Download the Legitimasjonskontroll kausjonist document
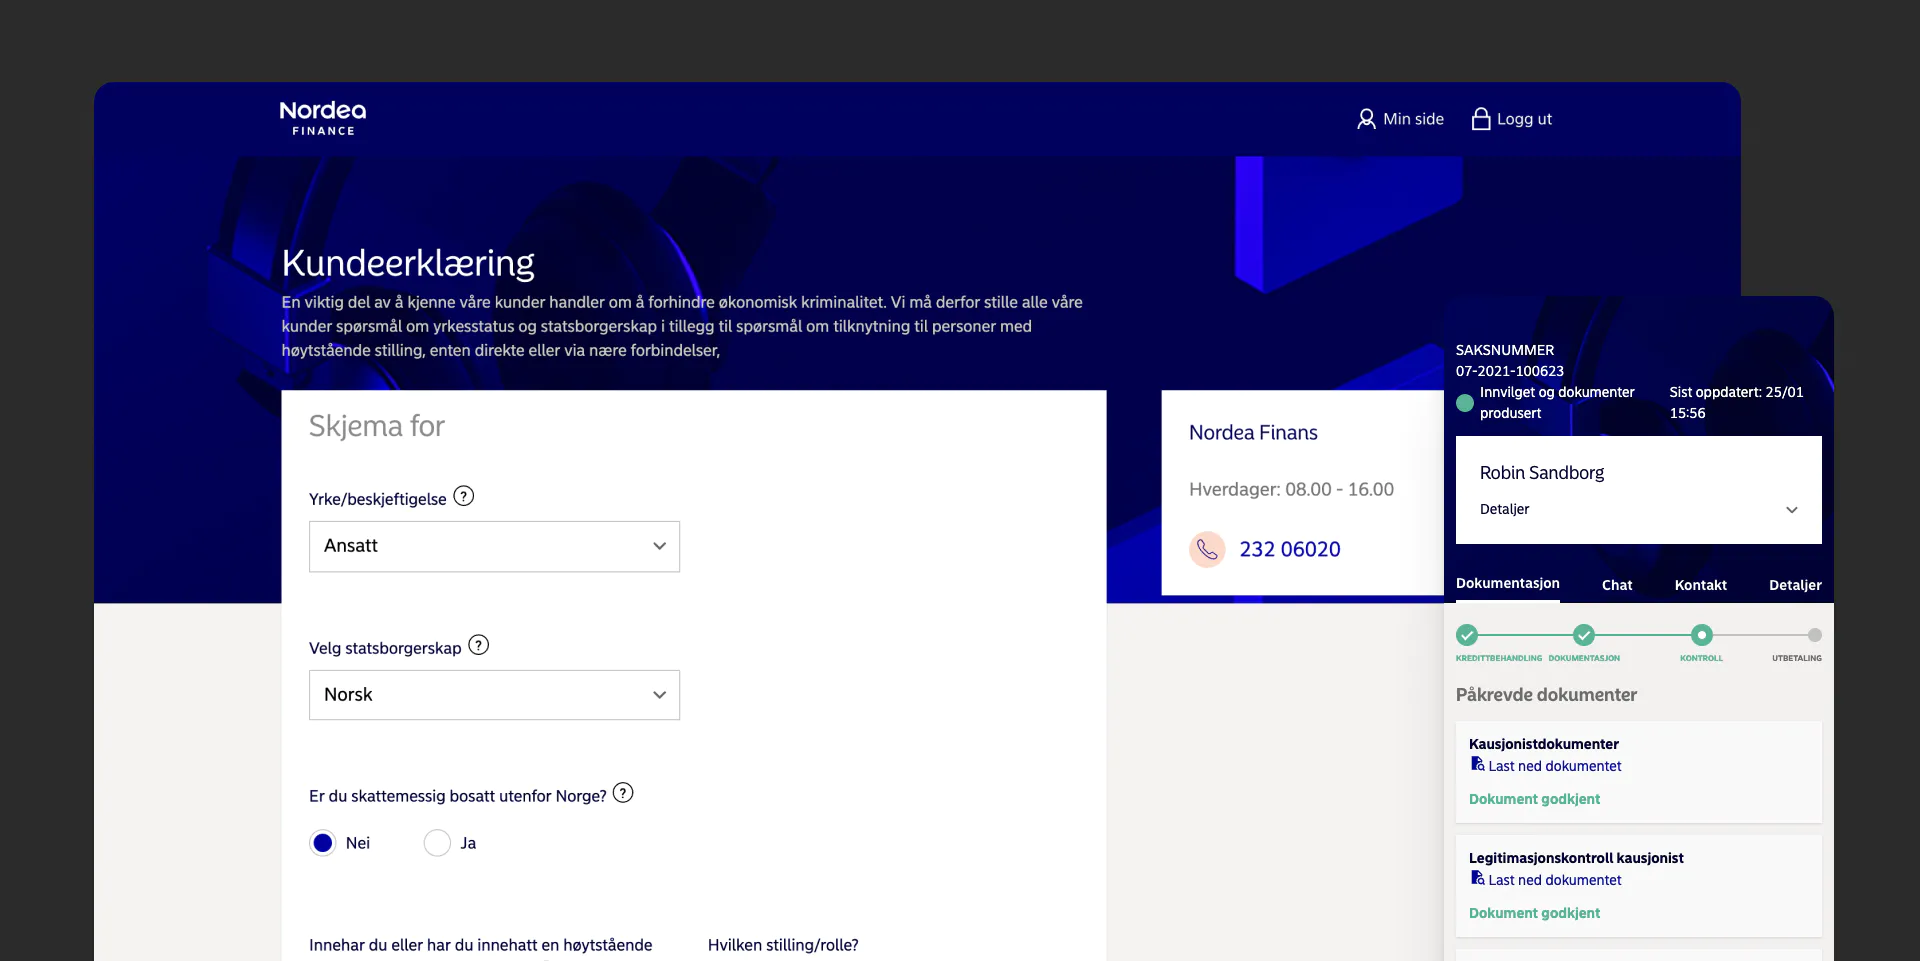 click(x=1554, y=880)
